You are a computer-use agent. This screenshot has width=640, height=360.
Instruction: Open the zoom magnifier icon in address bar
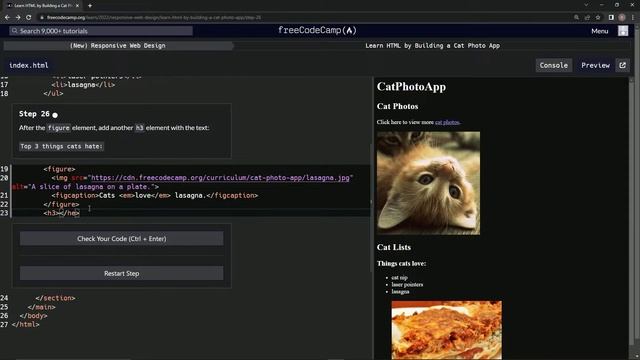(576, 18)
